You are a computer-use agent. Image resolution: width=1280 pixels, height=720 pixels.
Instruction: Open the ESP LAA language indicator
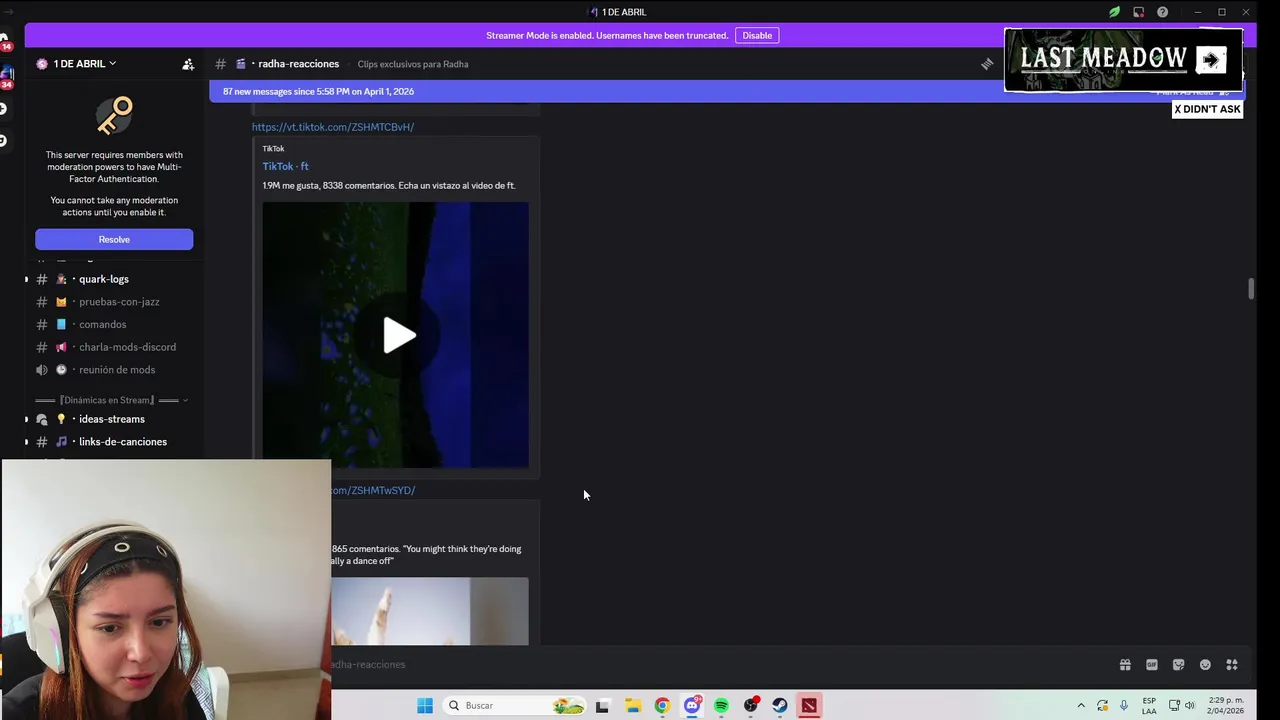click(1149, 706)
